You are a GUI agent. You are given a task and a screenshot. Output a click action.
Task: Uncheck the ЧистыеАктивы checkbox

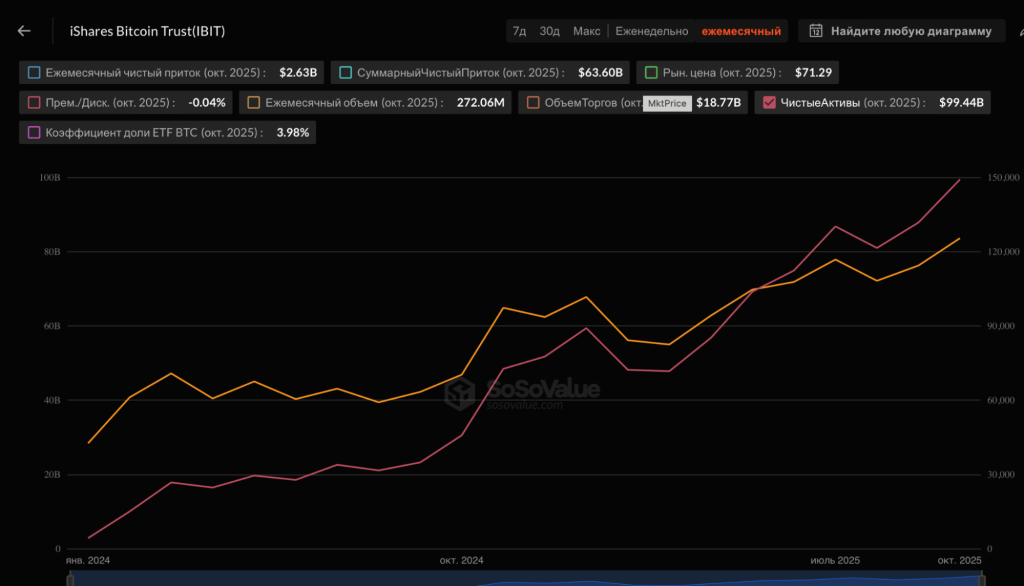pyautogui.click(x=769, y=102)
